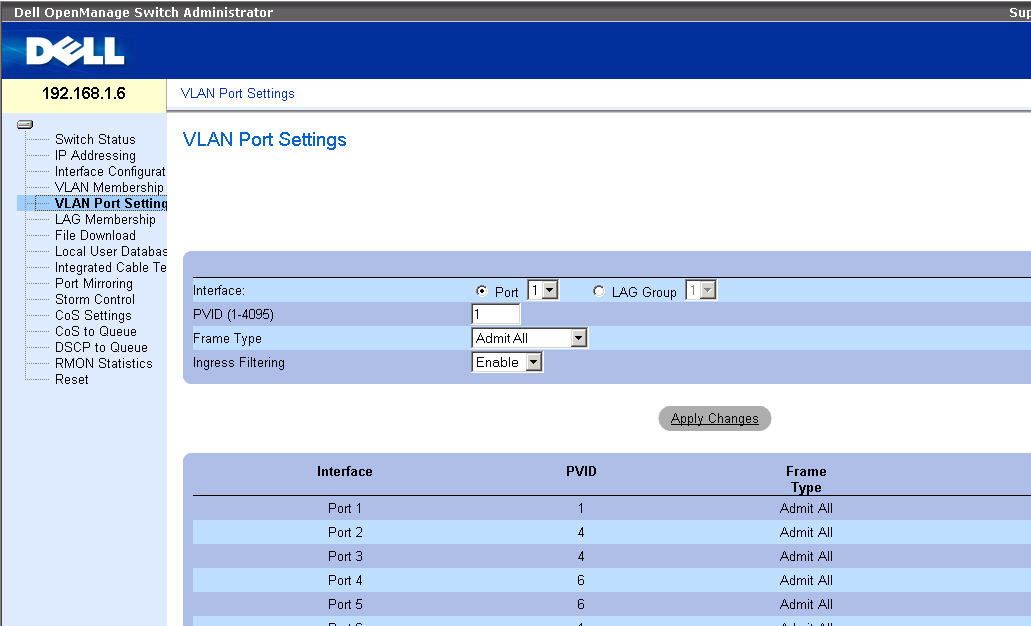The height and width of the screenshot is (626, 1031).
Task: Open Port Mirroring page
Action: point(94,283)
